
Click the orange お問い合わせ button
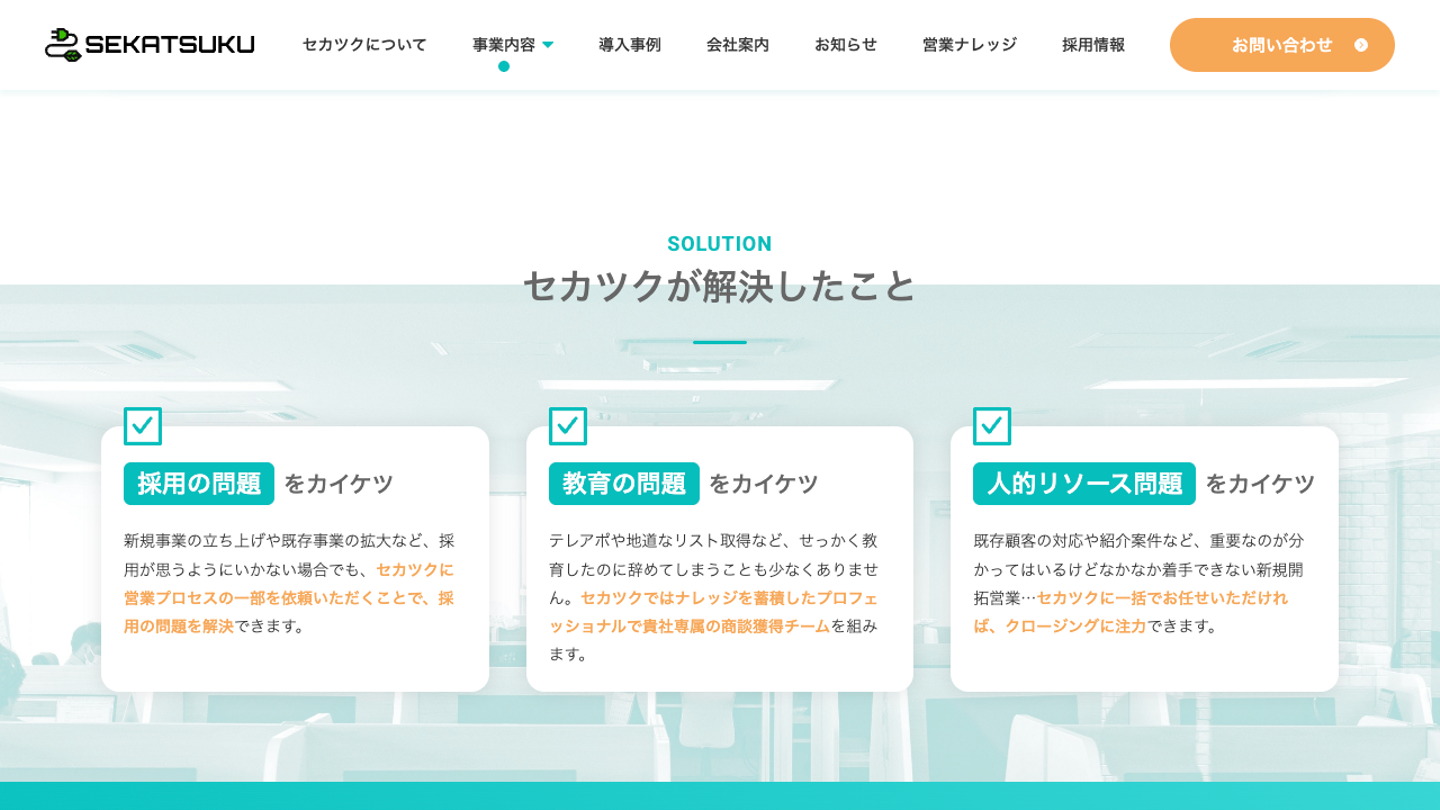point(1282,45)
